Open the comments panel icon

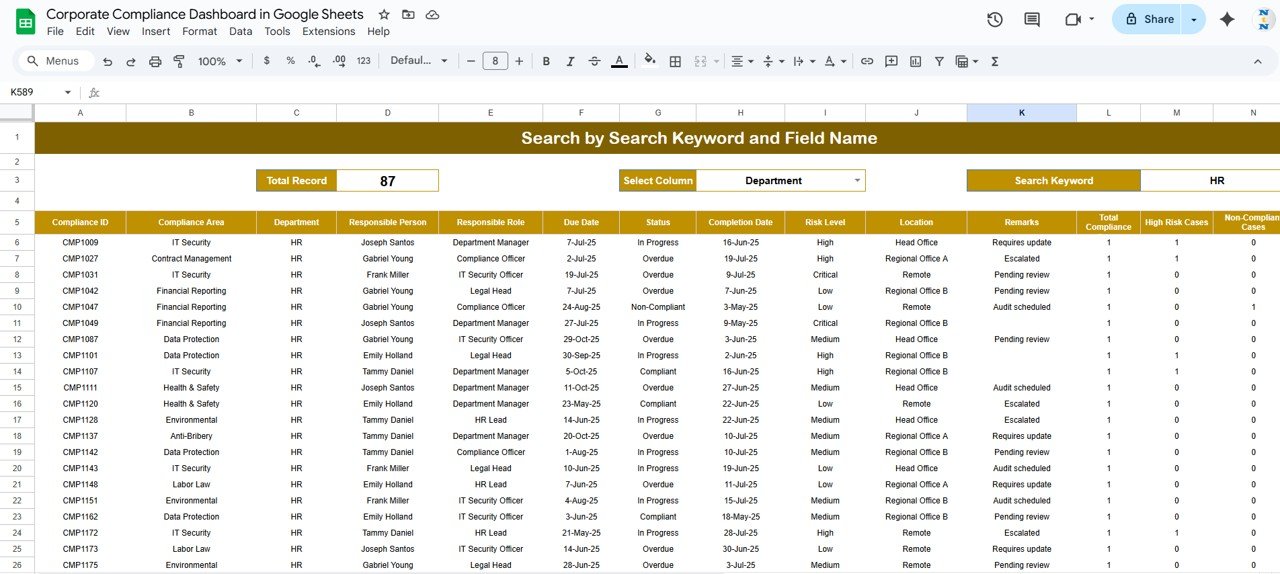1032,19
